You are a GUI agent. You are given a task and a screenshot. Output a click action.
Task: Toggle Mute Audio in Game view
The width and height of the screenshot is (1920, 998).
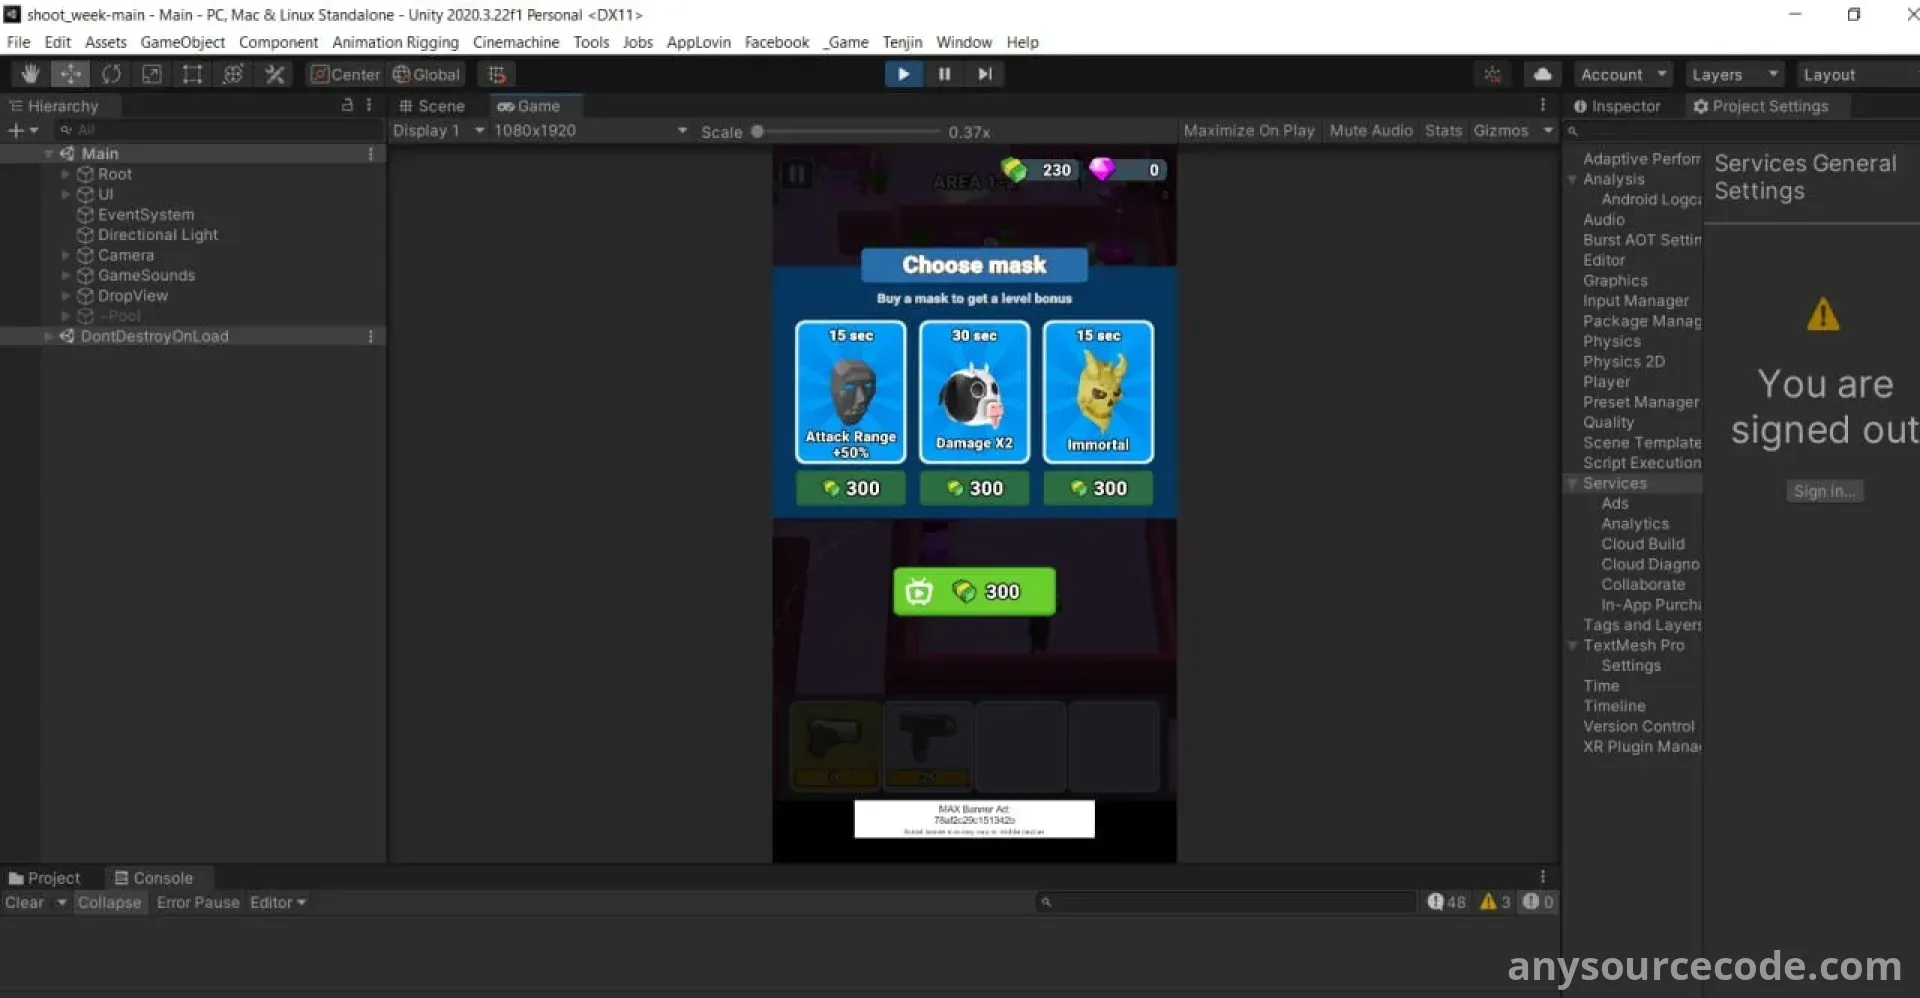pyautogui.click(x=1370, y=131)
